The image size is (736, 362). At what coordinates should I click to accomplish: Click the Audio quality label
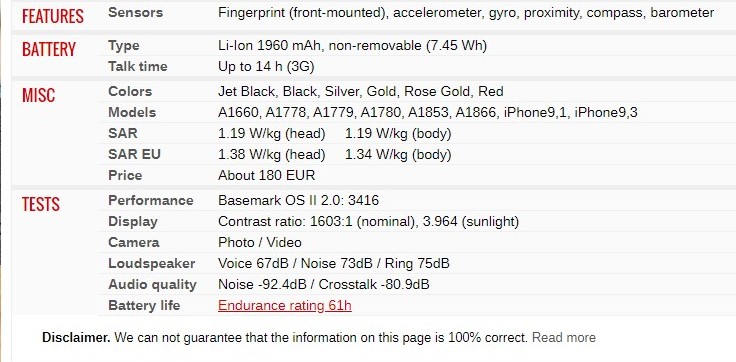[x=152, y=285]
